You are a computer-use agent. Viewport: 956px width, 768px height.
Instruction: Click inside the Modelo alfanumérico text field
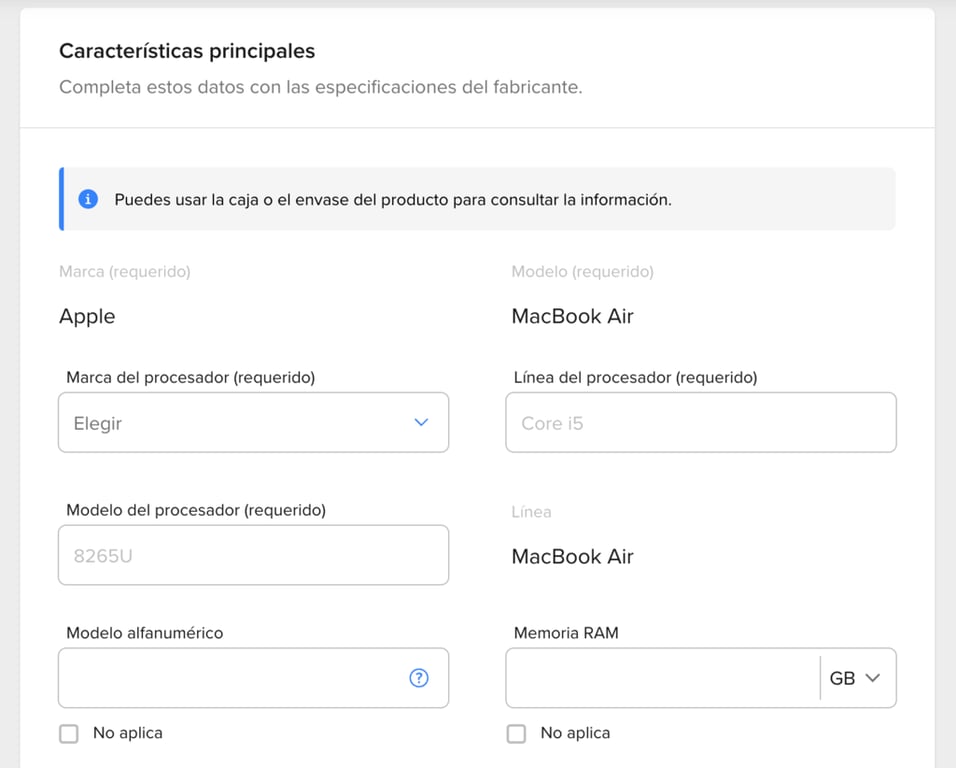pos(230,678)
